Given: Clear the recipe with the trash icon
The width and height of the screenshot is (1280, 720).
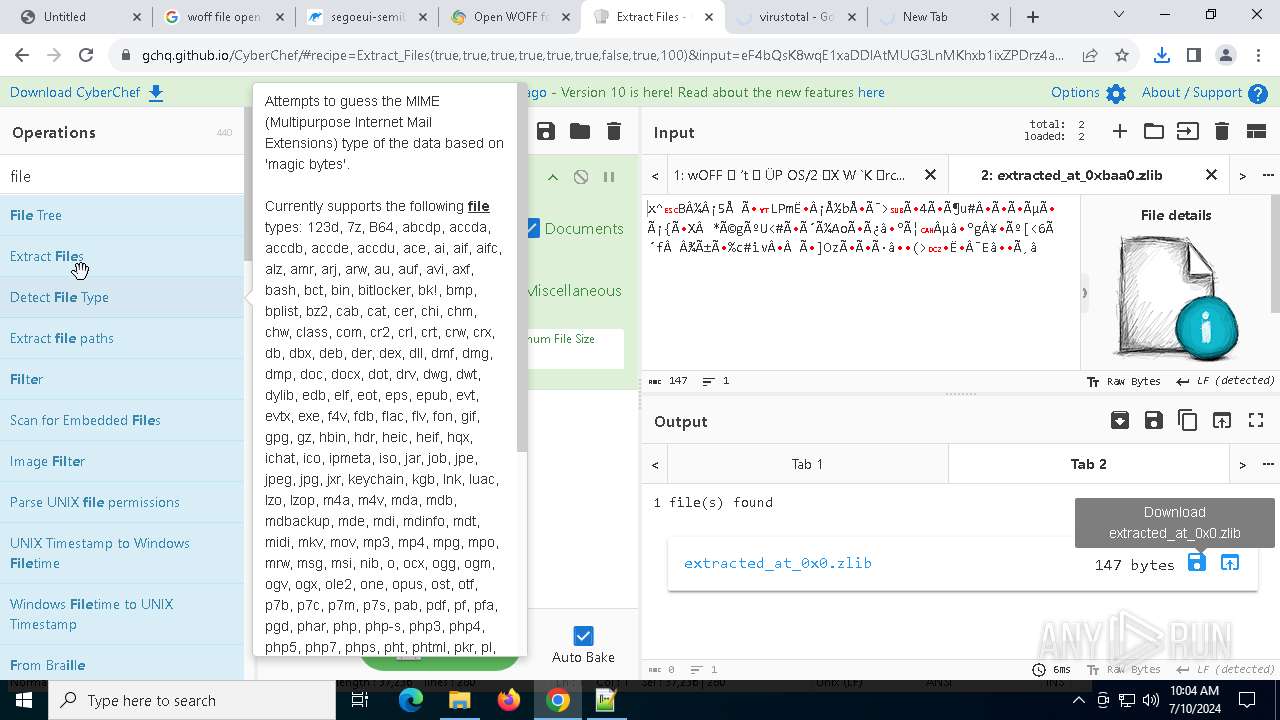Looking at the screenshot, I should tap(614, 131).
